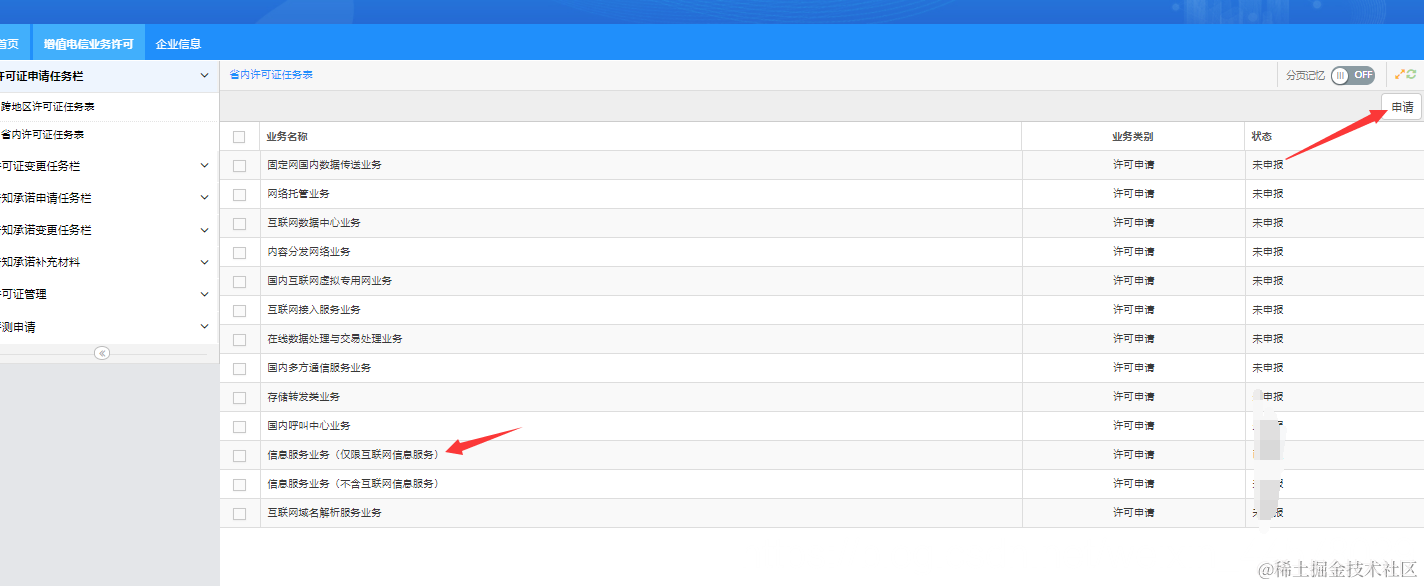Select the 国内呼叫中心业务 row name
1424x586 pixels.
point(309,426)
